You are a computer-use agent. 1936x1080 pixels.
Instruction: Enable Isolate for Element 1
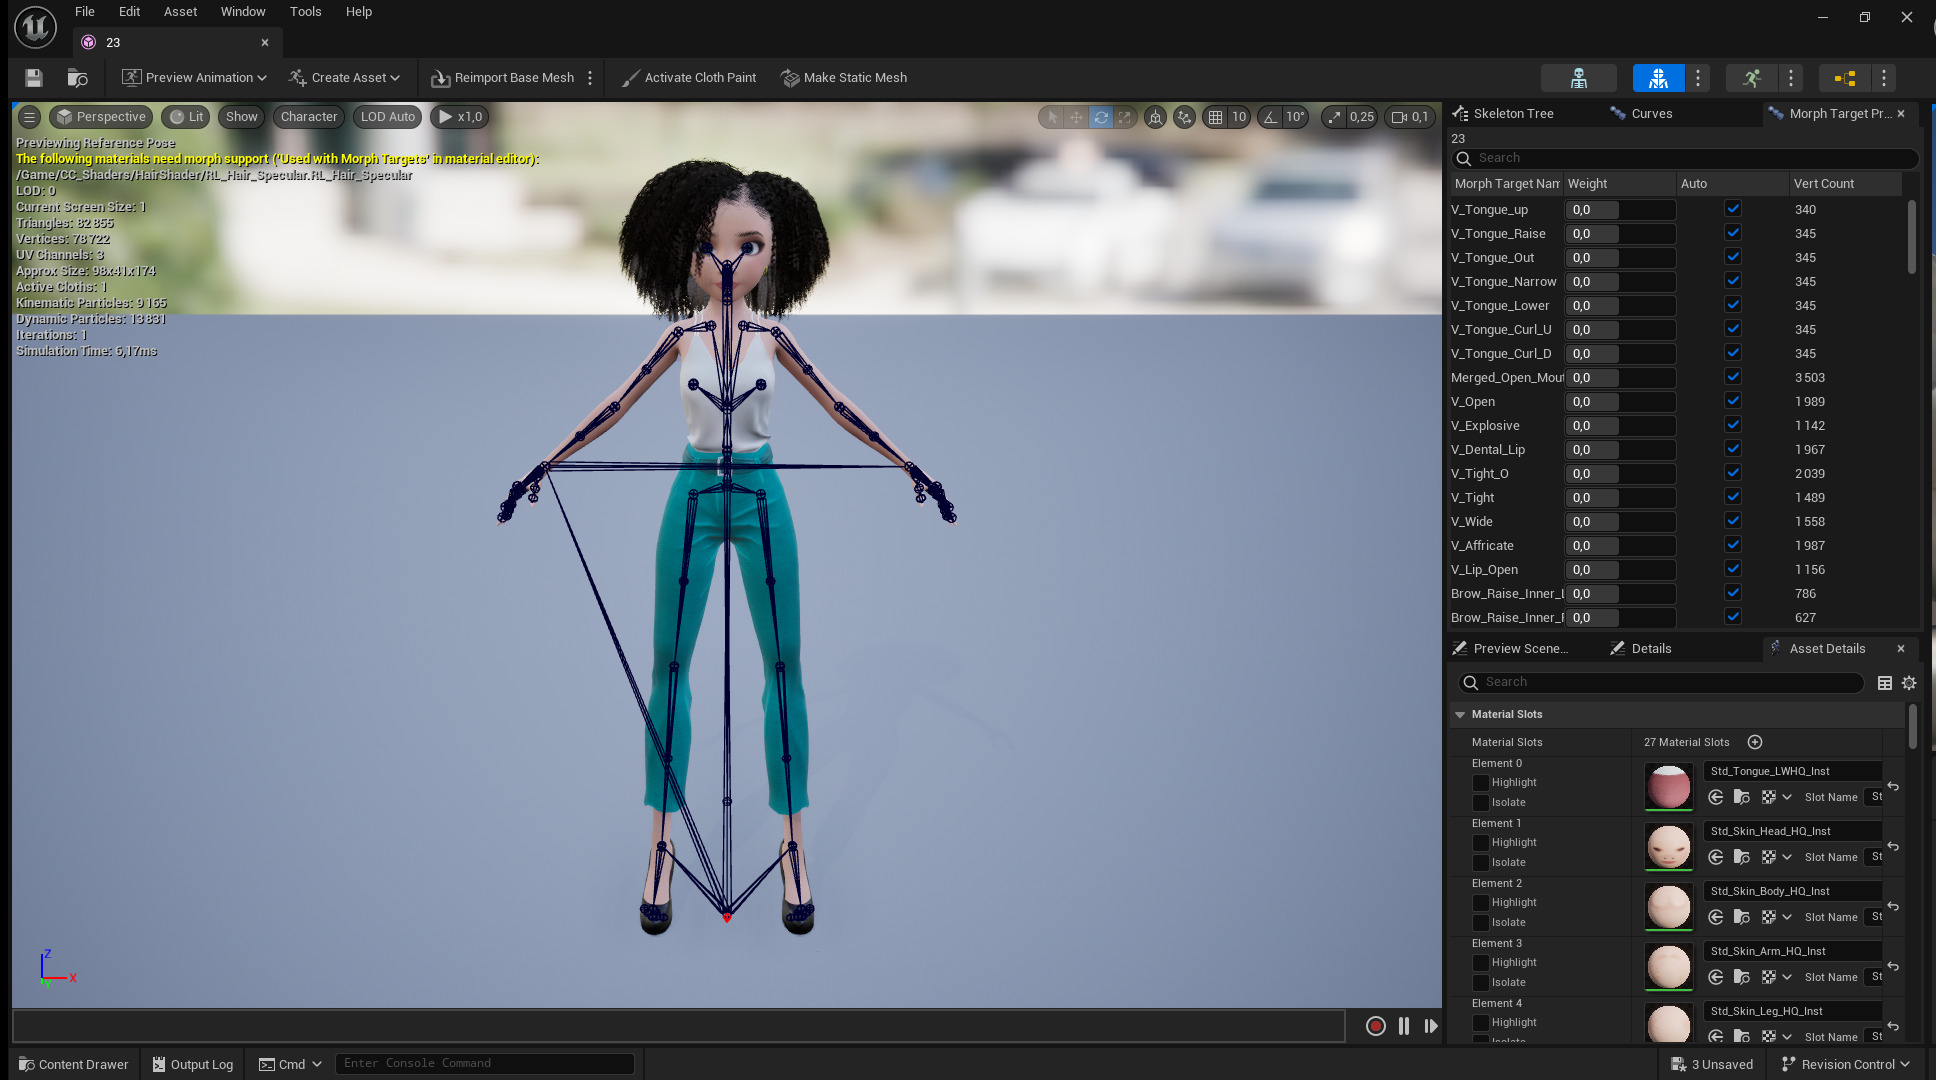pos(1481,863)
